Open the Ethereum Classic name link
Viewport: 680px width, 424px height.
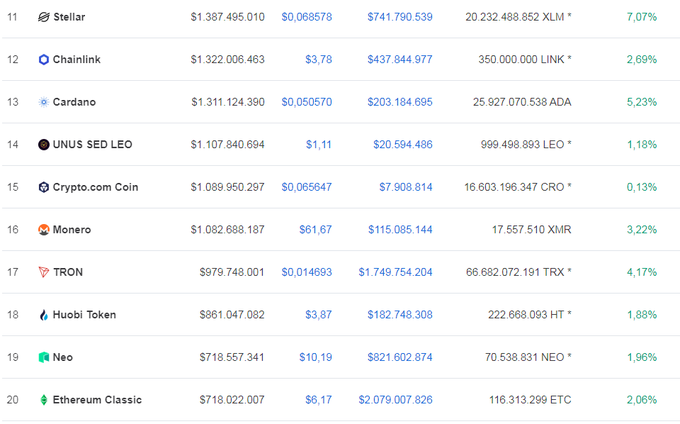(97, 400)
